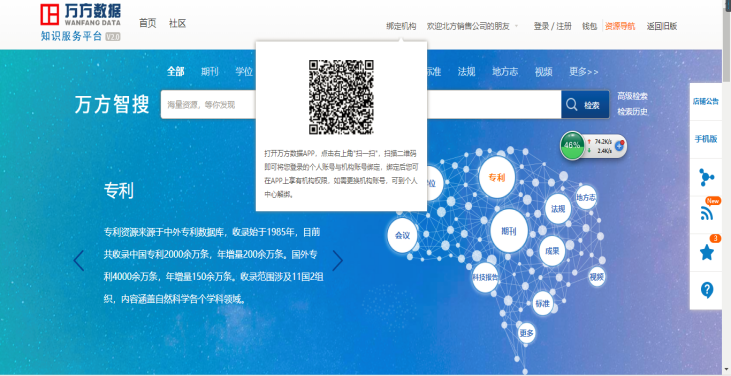Open 资源导航 in the top menu
The height and width of the screenshot is (376, 731).
click(x=620, y=26)
